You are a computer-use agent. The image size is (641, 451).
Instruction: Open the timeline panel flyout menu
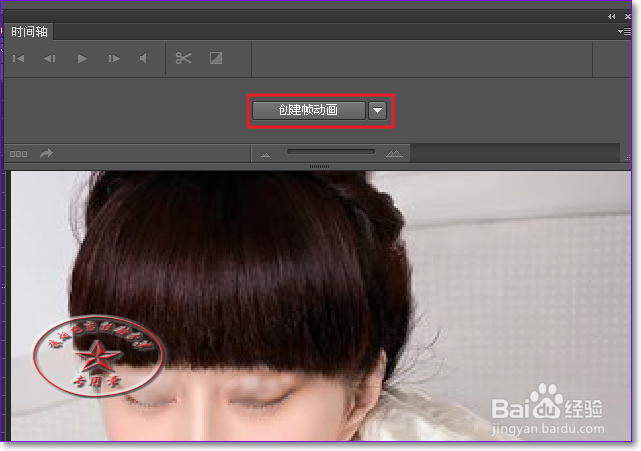click(624, 31)
